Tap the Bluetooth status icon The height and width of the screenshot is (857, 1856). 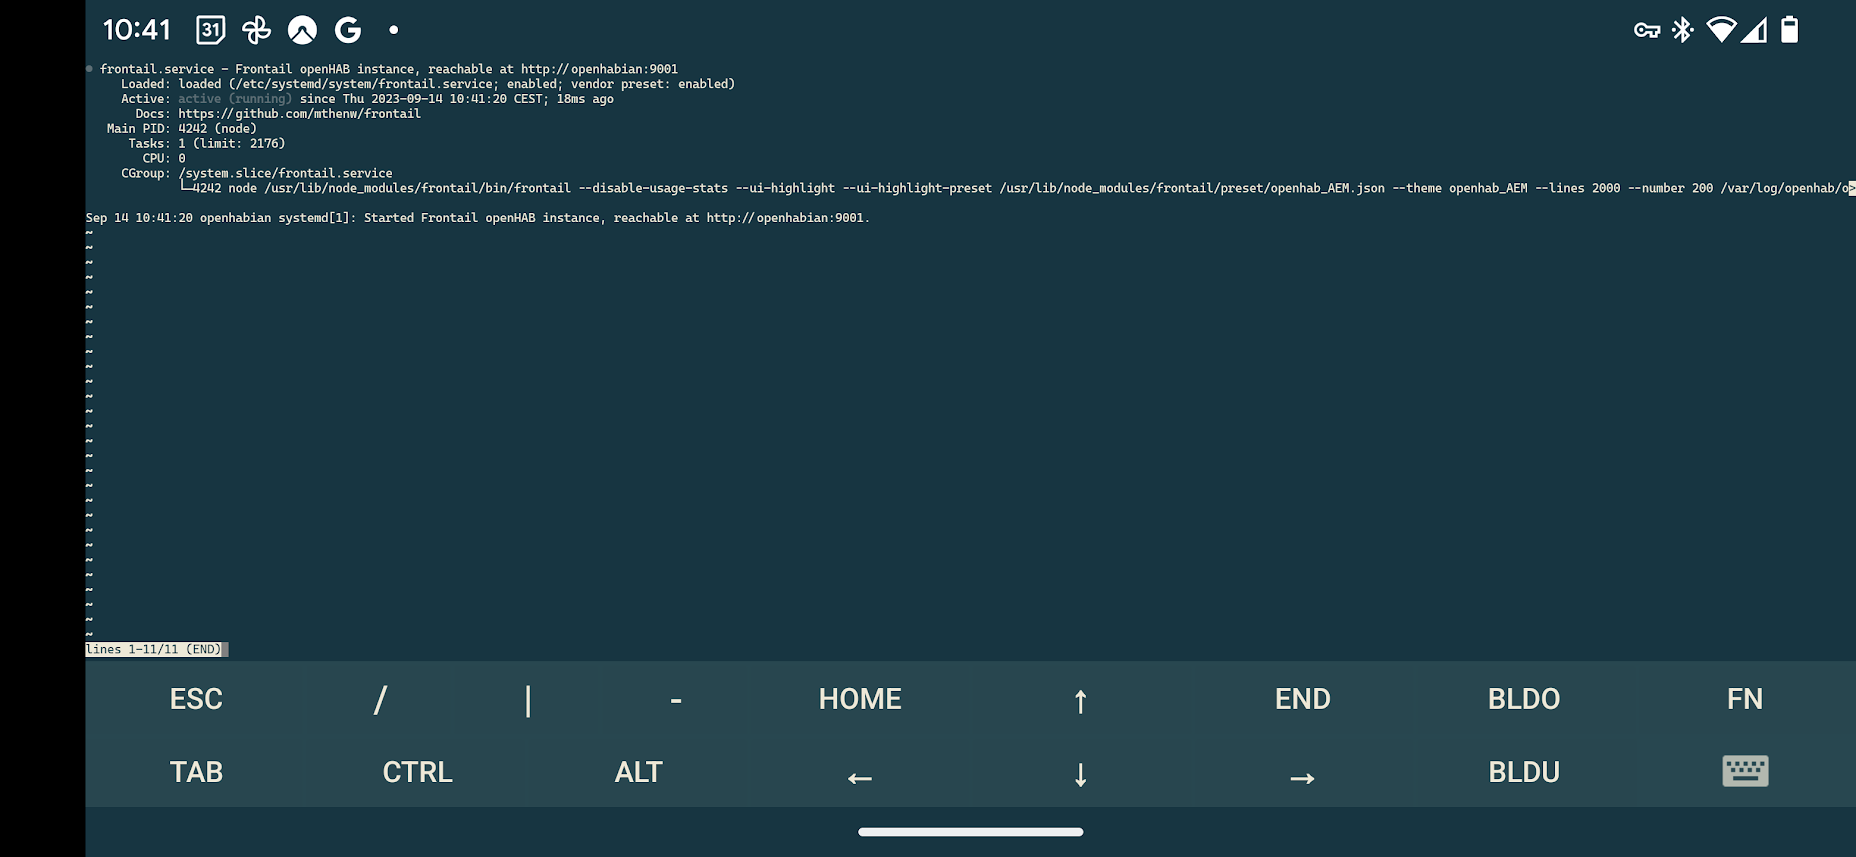[1683, 30]
